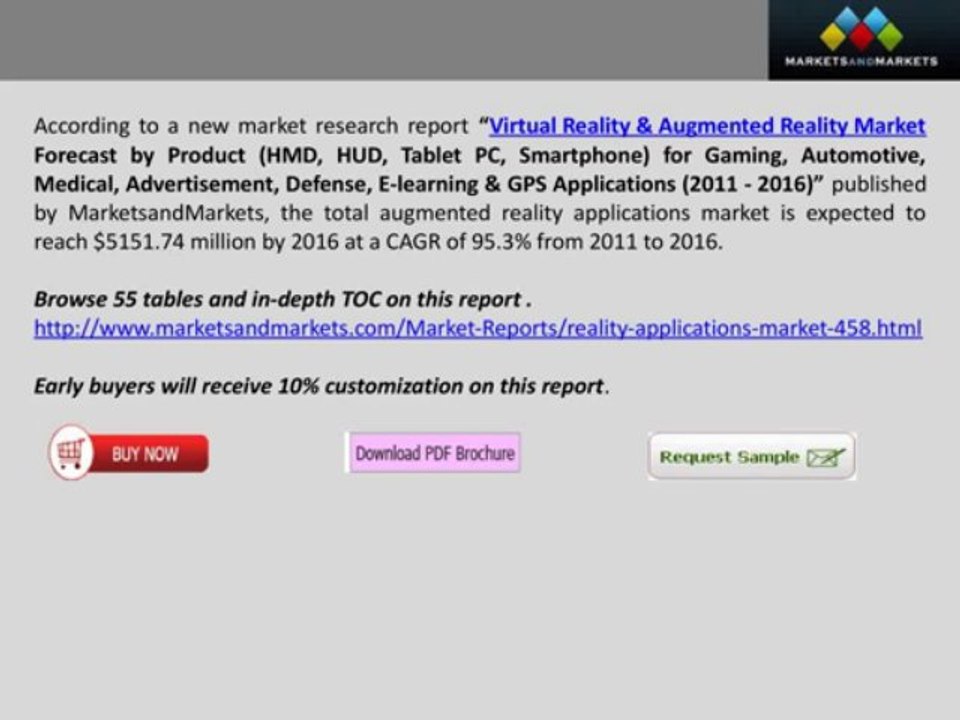Click the text "According to a new market research report"

(251, 126)
